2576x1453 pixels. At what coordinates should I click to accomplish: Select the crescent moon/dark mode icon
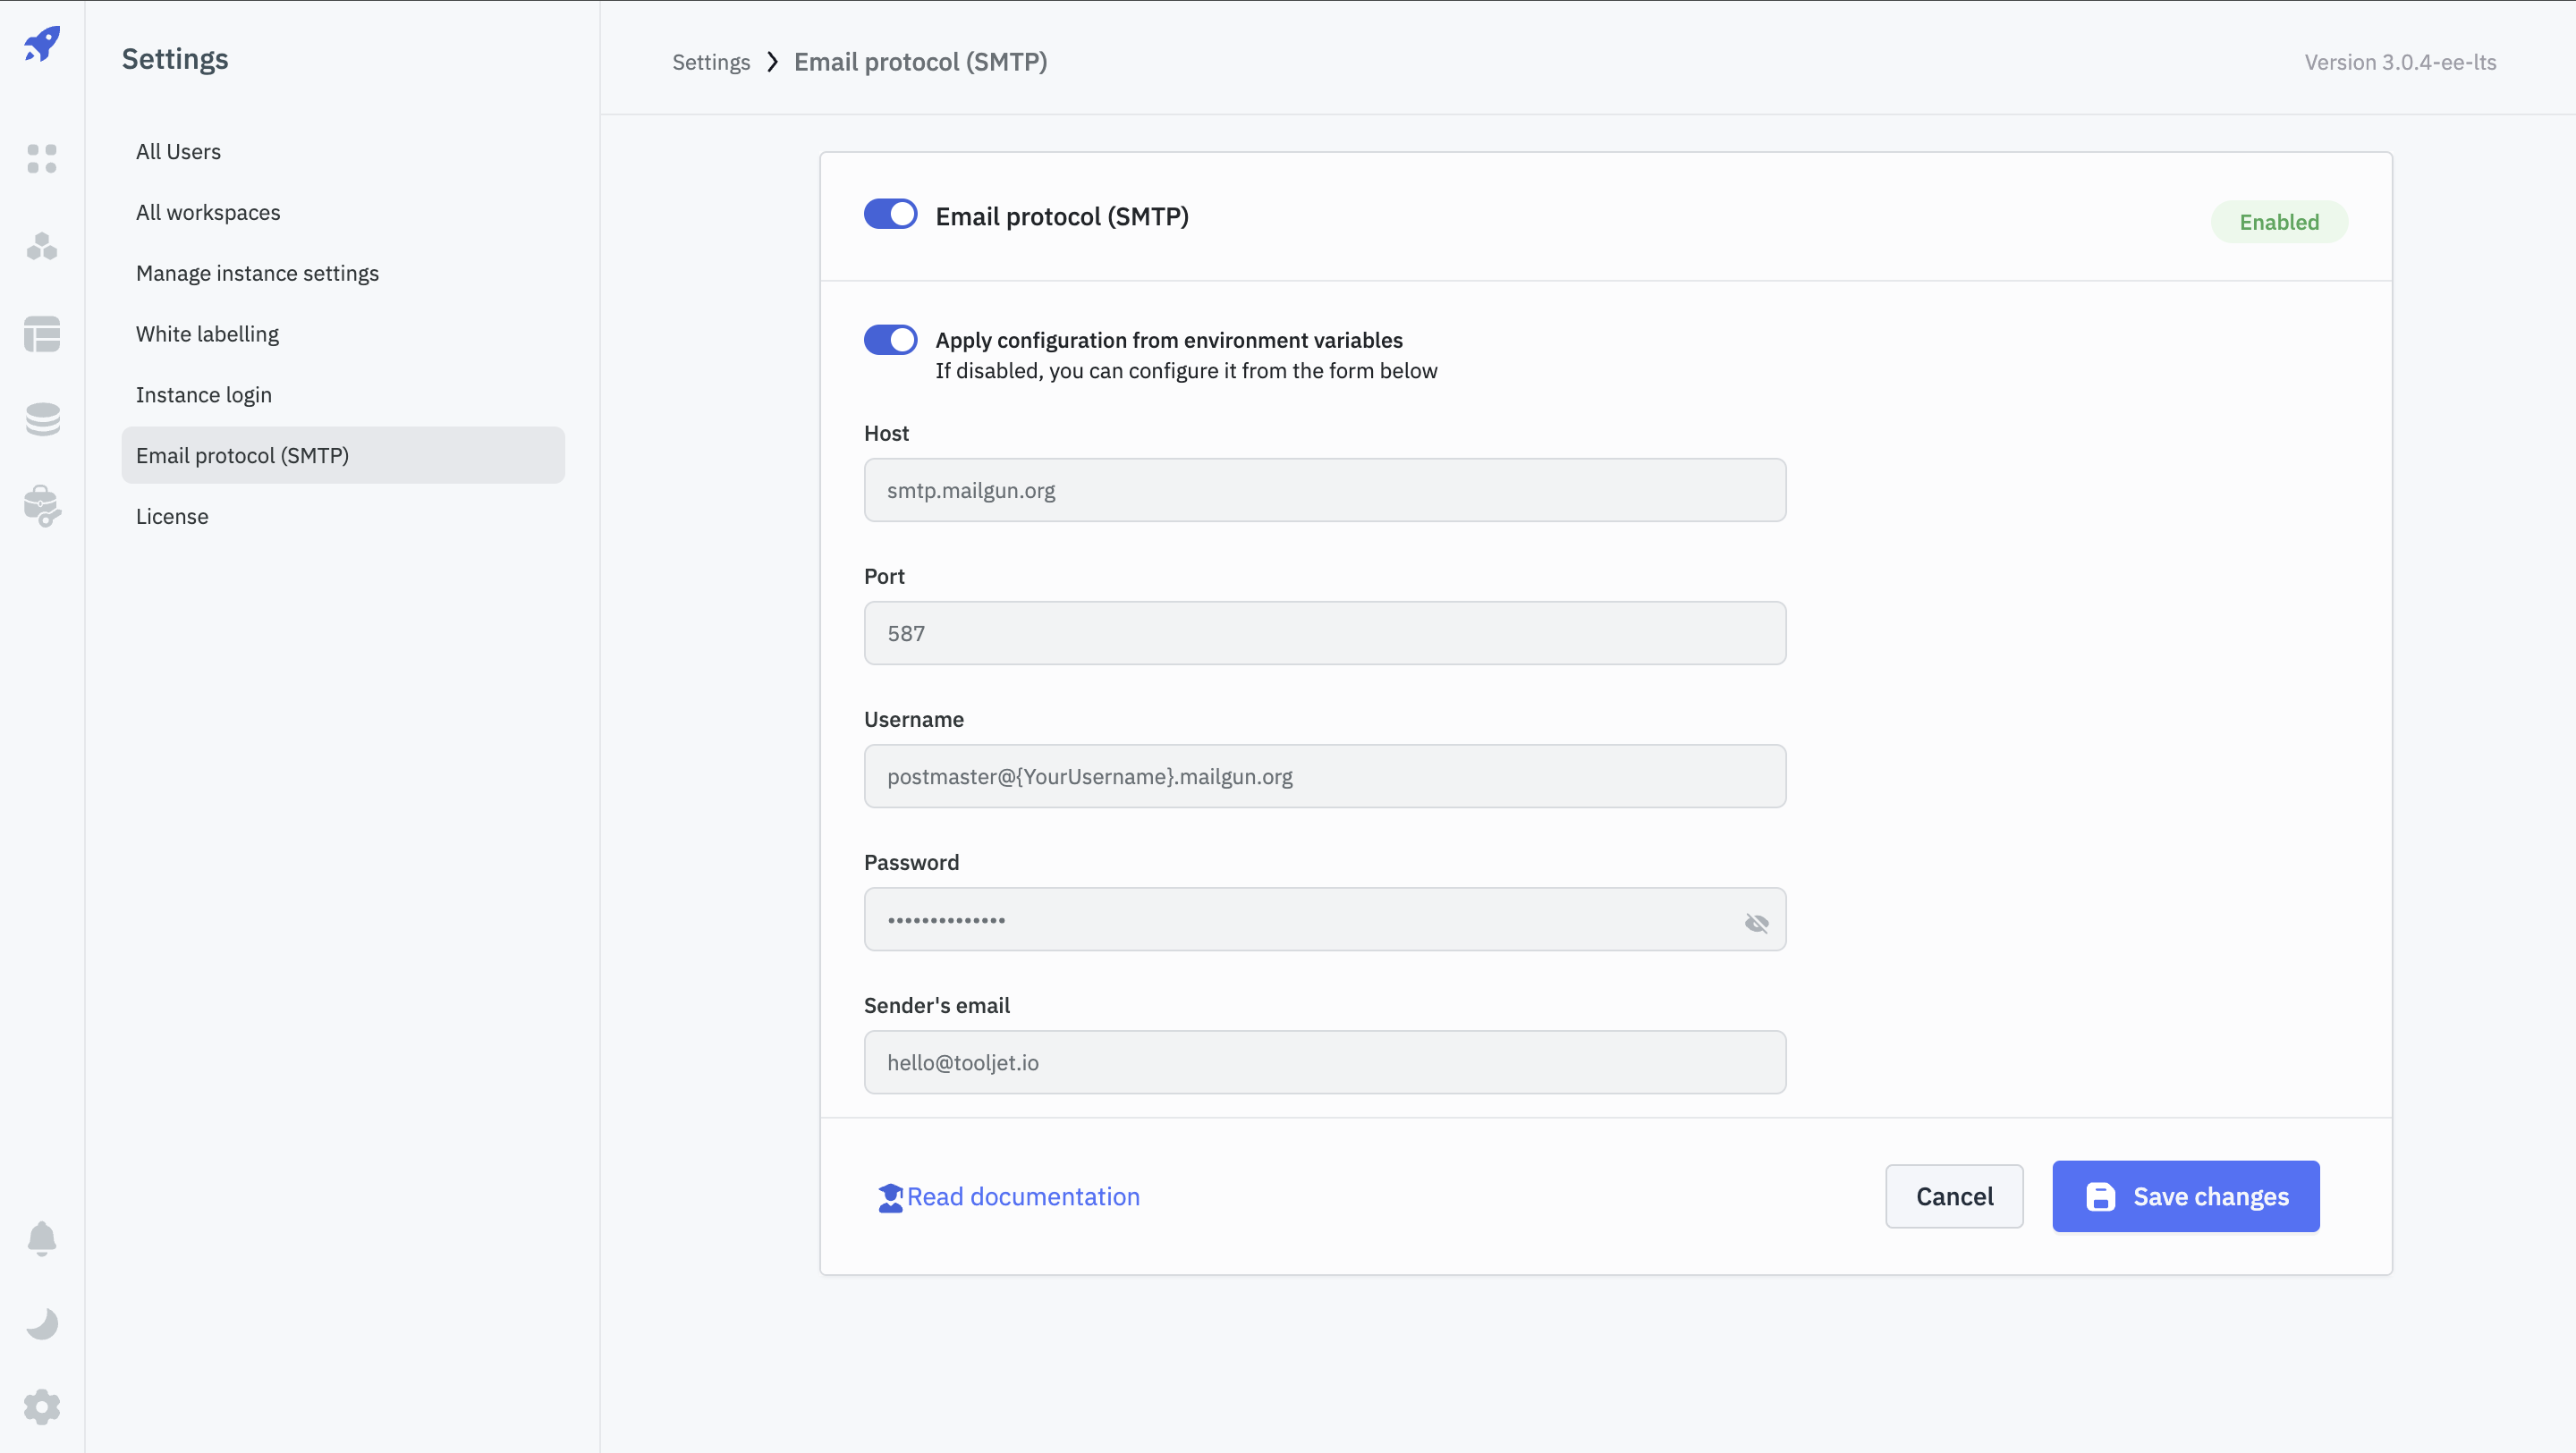pos(42,1324)
